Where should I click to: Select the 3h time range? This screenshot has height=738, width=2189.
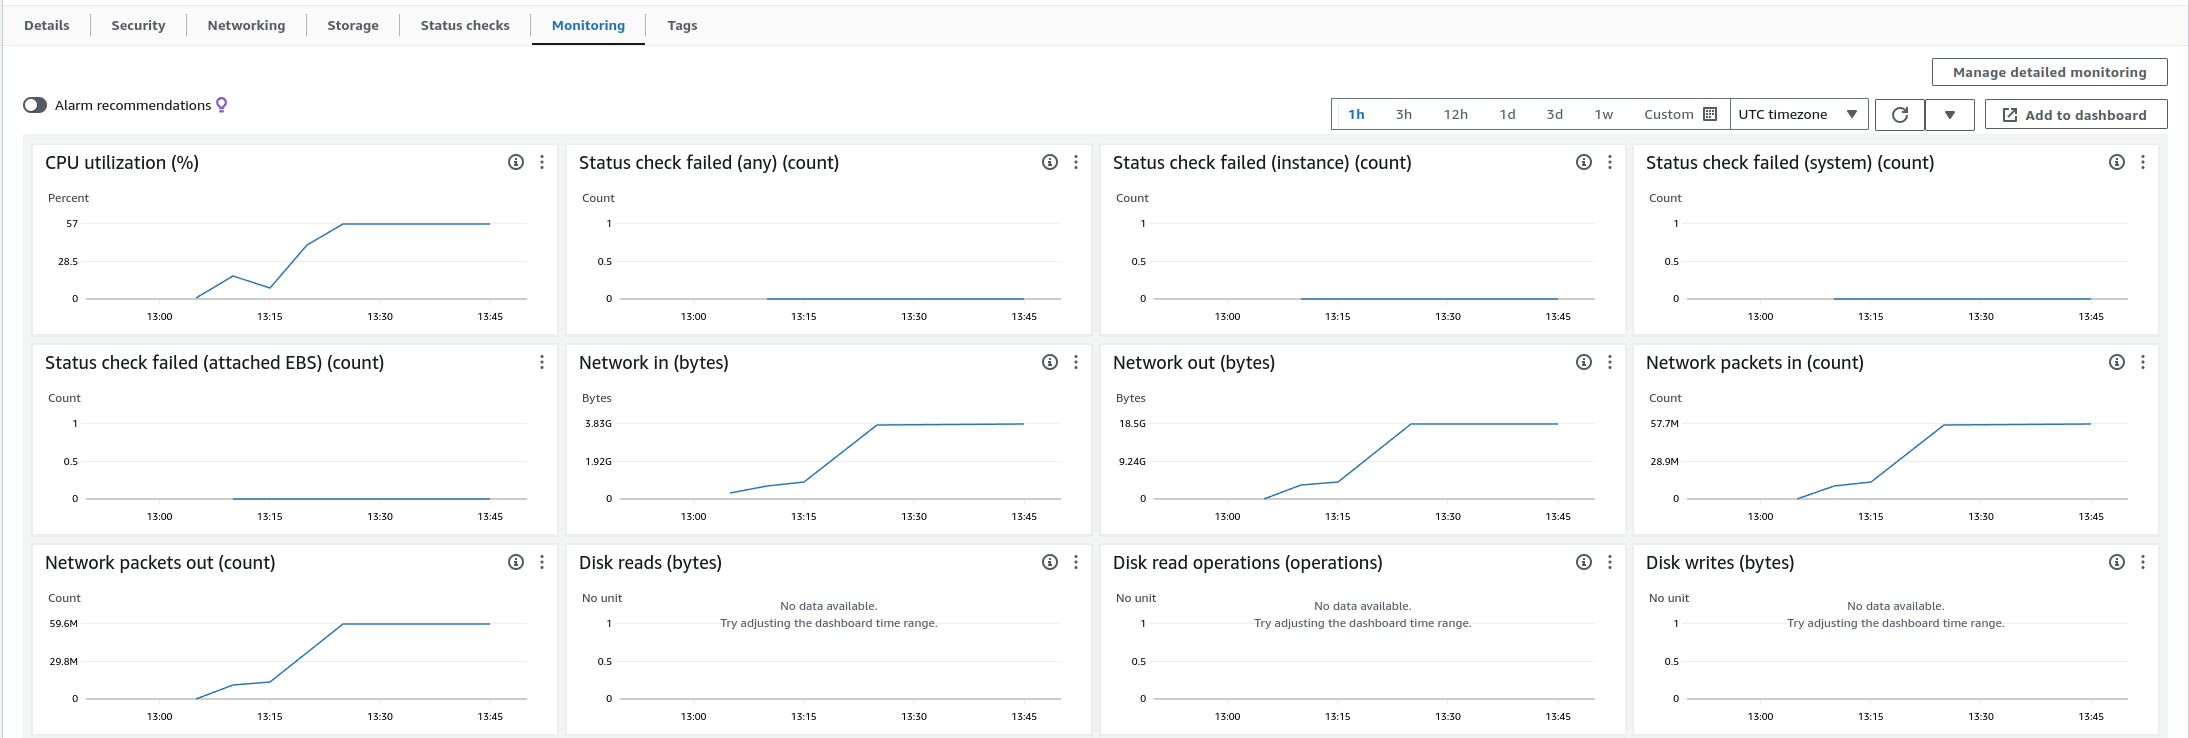(1404, 114)
